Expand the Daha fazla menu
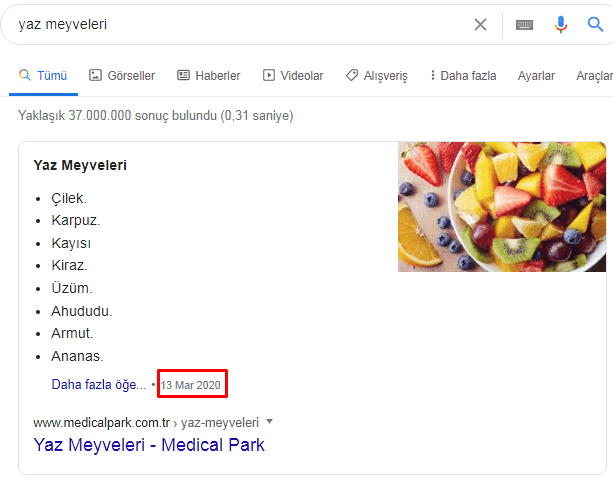This screenshot has width=613, height=480. tap(462, 75)
